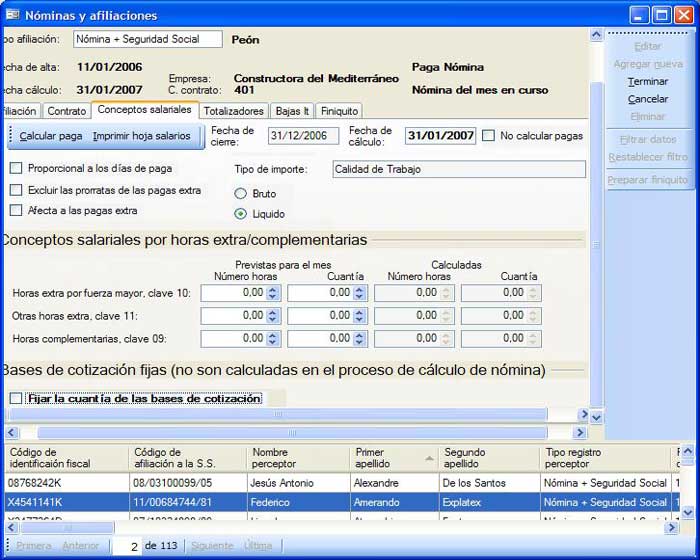Check Proporcional a los días de paga
Image resolution: width=700 pixels, height=560 pixels.
point(16,169)
